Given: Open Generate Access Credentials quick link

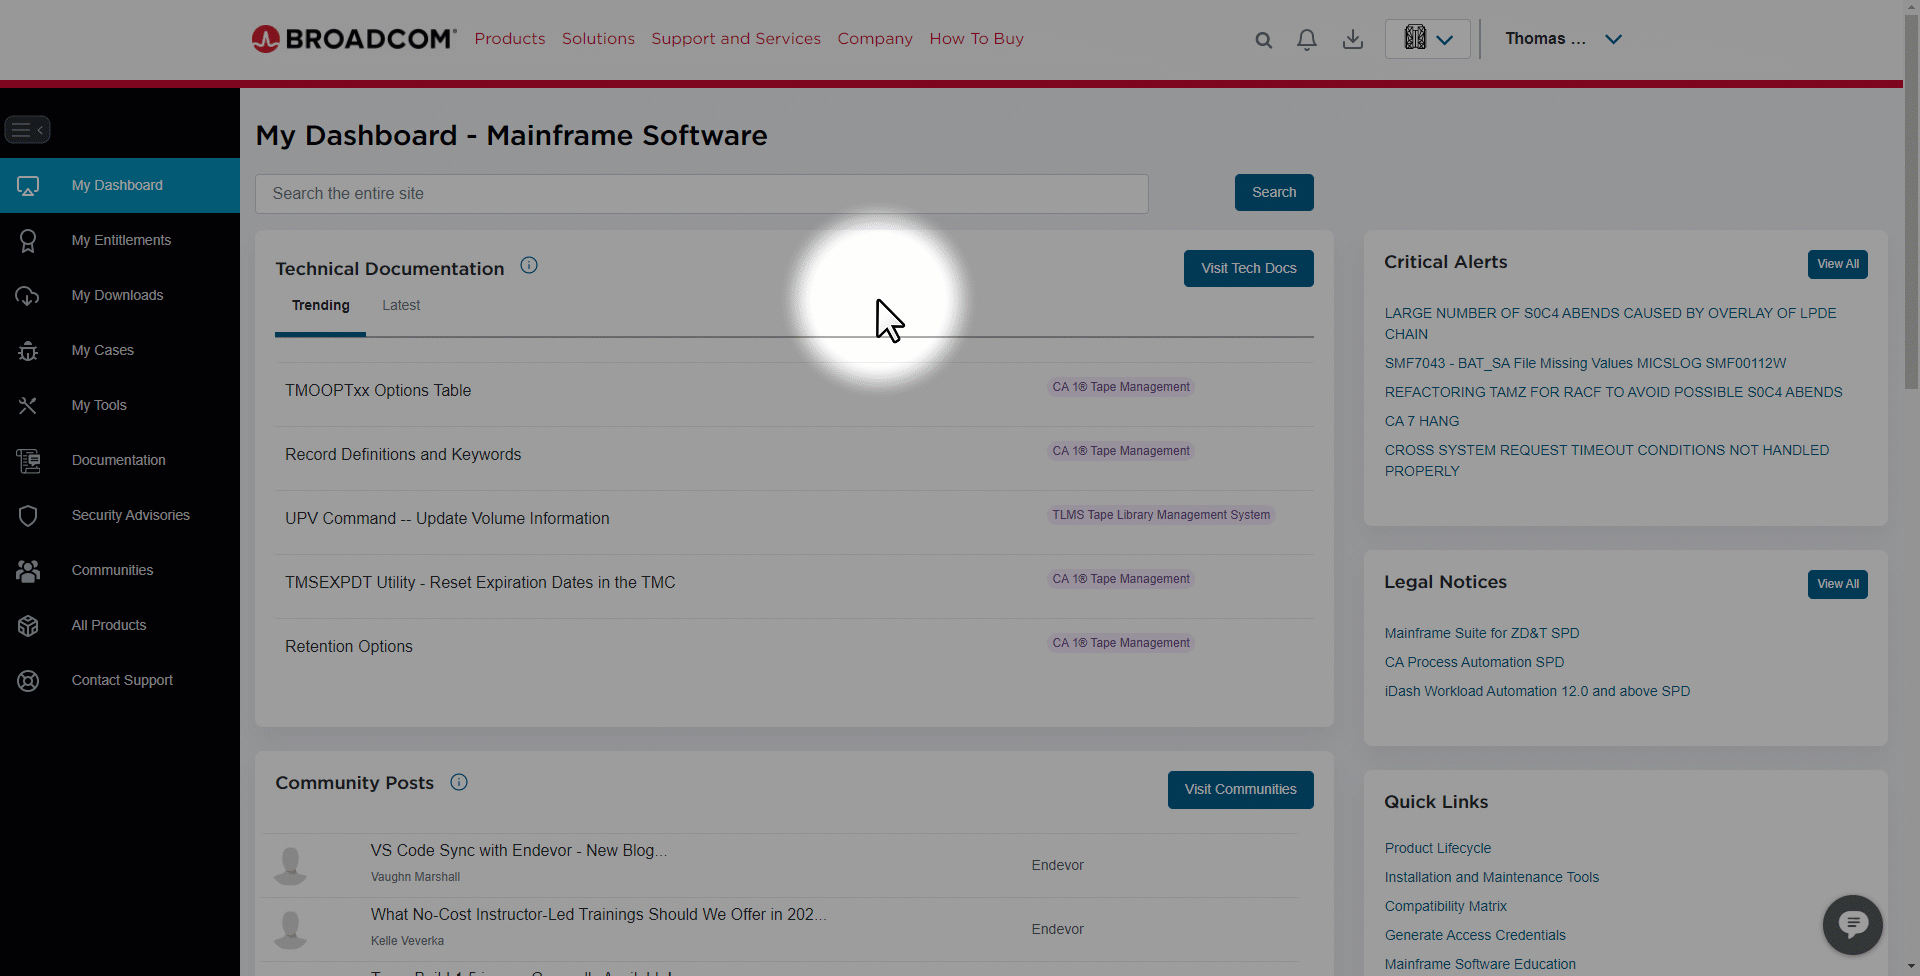Looking at the screenshot, I should pos(1475,936).
